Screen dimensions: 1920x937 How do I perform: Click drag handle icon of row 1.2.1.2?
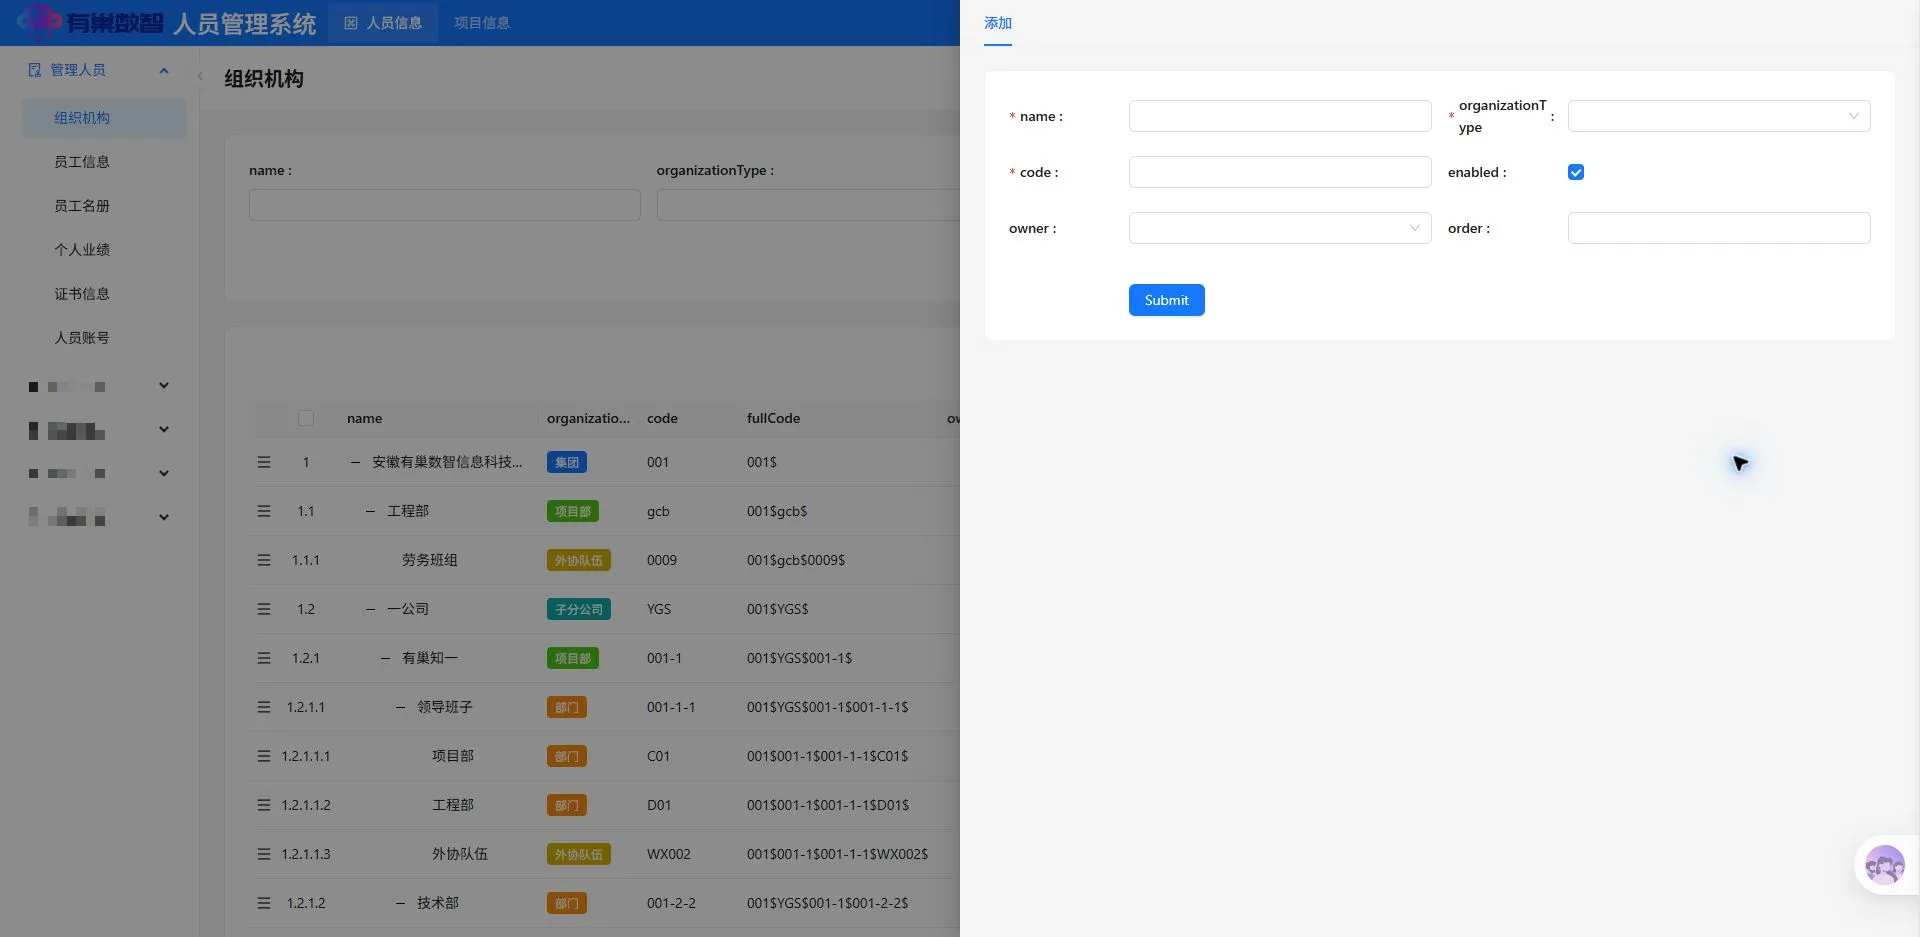click(264, 903)
